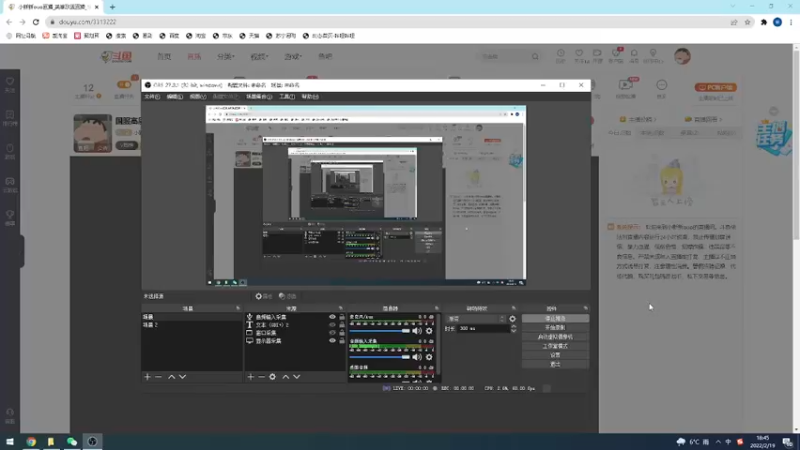Open the scene transition type dropdown
The height and width of the screenshot is (450, 800).
476,319
